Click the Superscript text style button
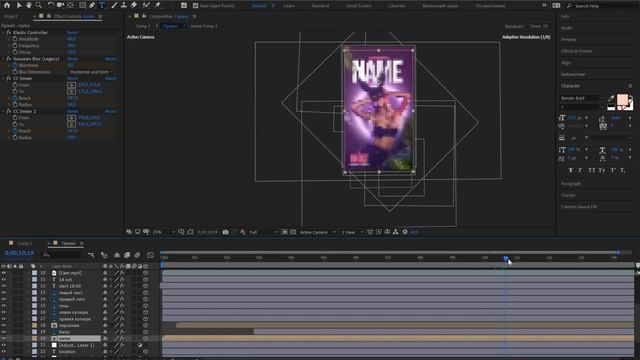 click(x=613, y=170)
